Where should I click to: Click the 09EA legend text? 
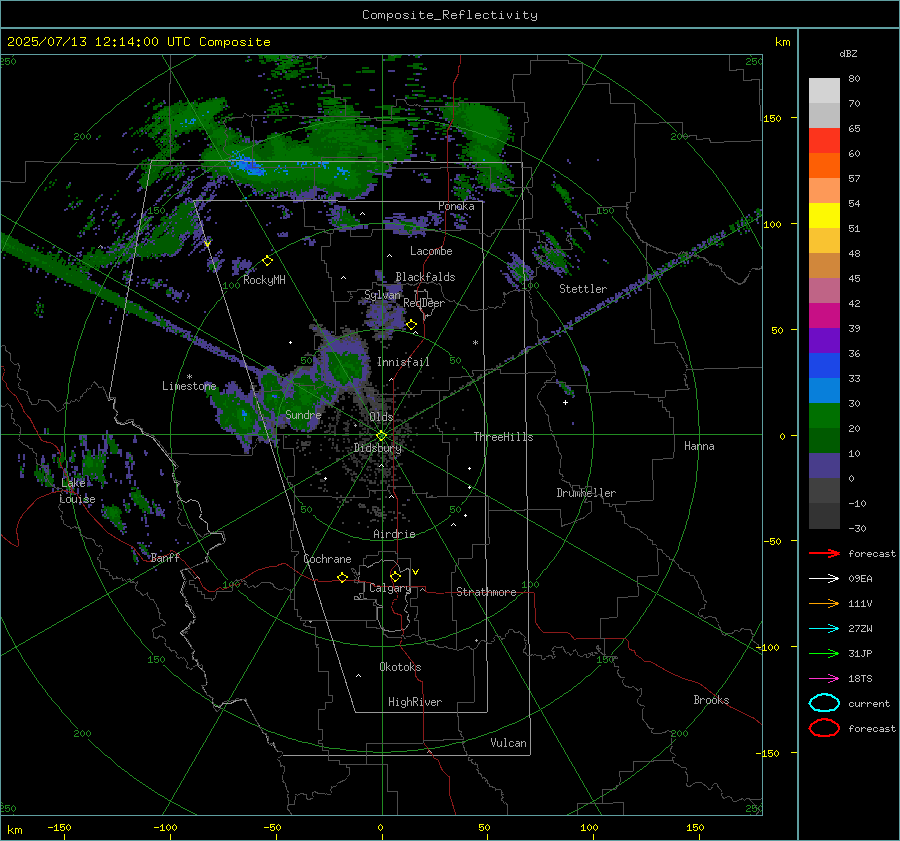coord(860,579)
